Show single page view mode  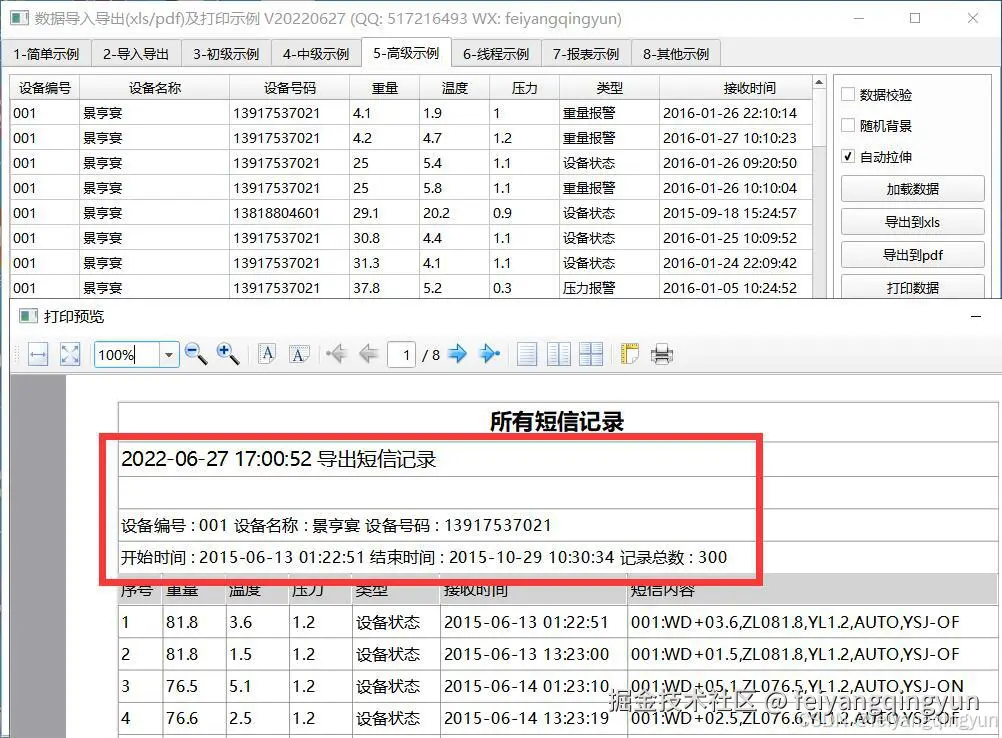(x=527, y=354)
